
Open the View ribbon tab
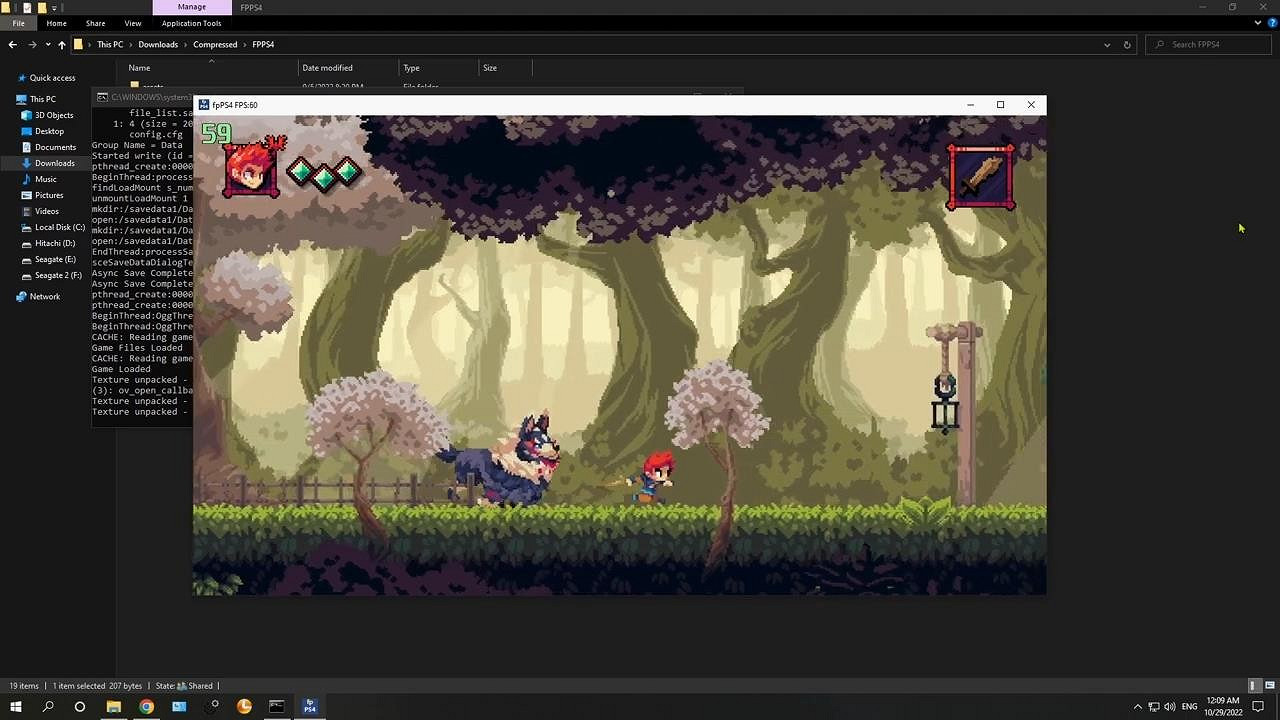click(132, 23)
